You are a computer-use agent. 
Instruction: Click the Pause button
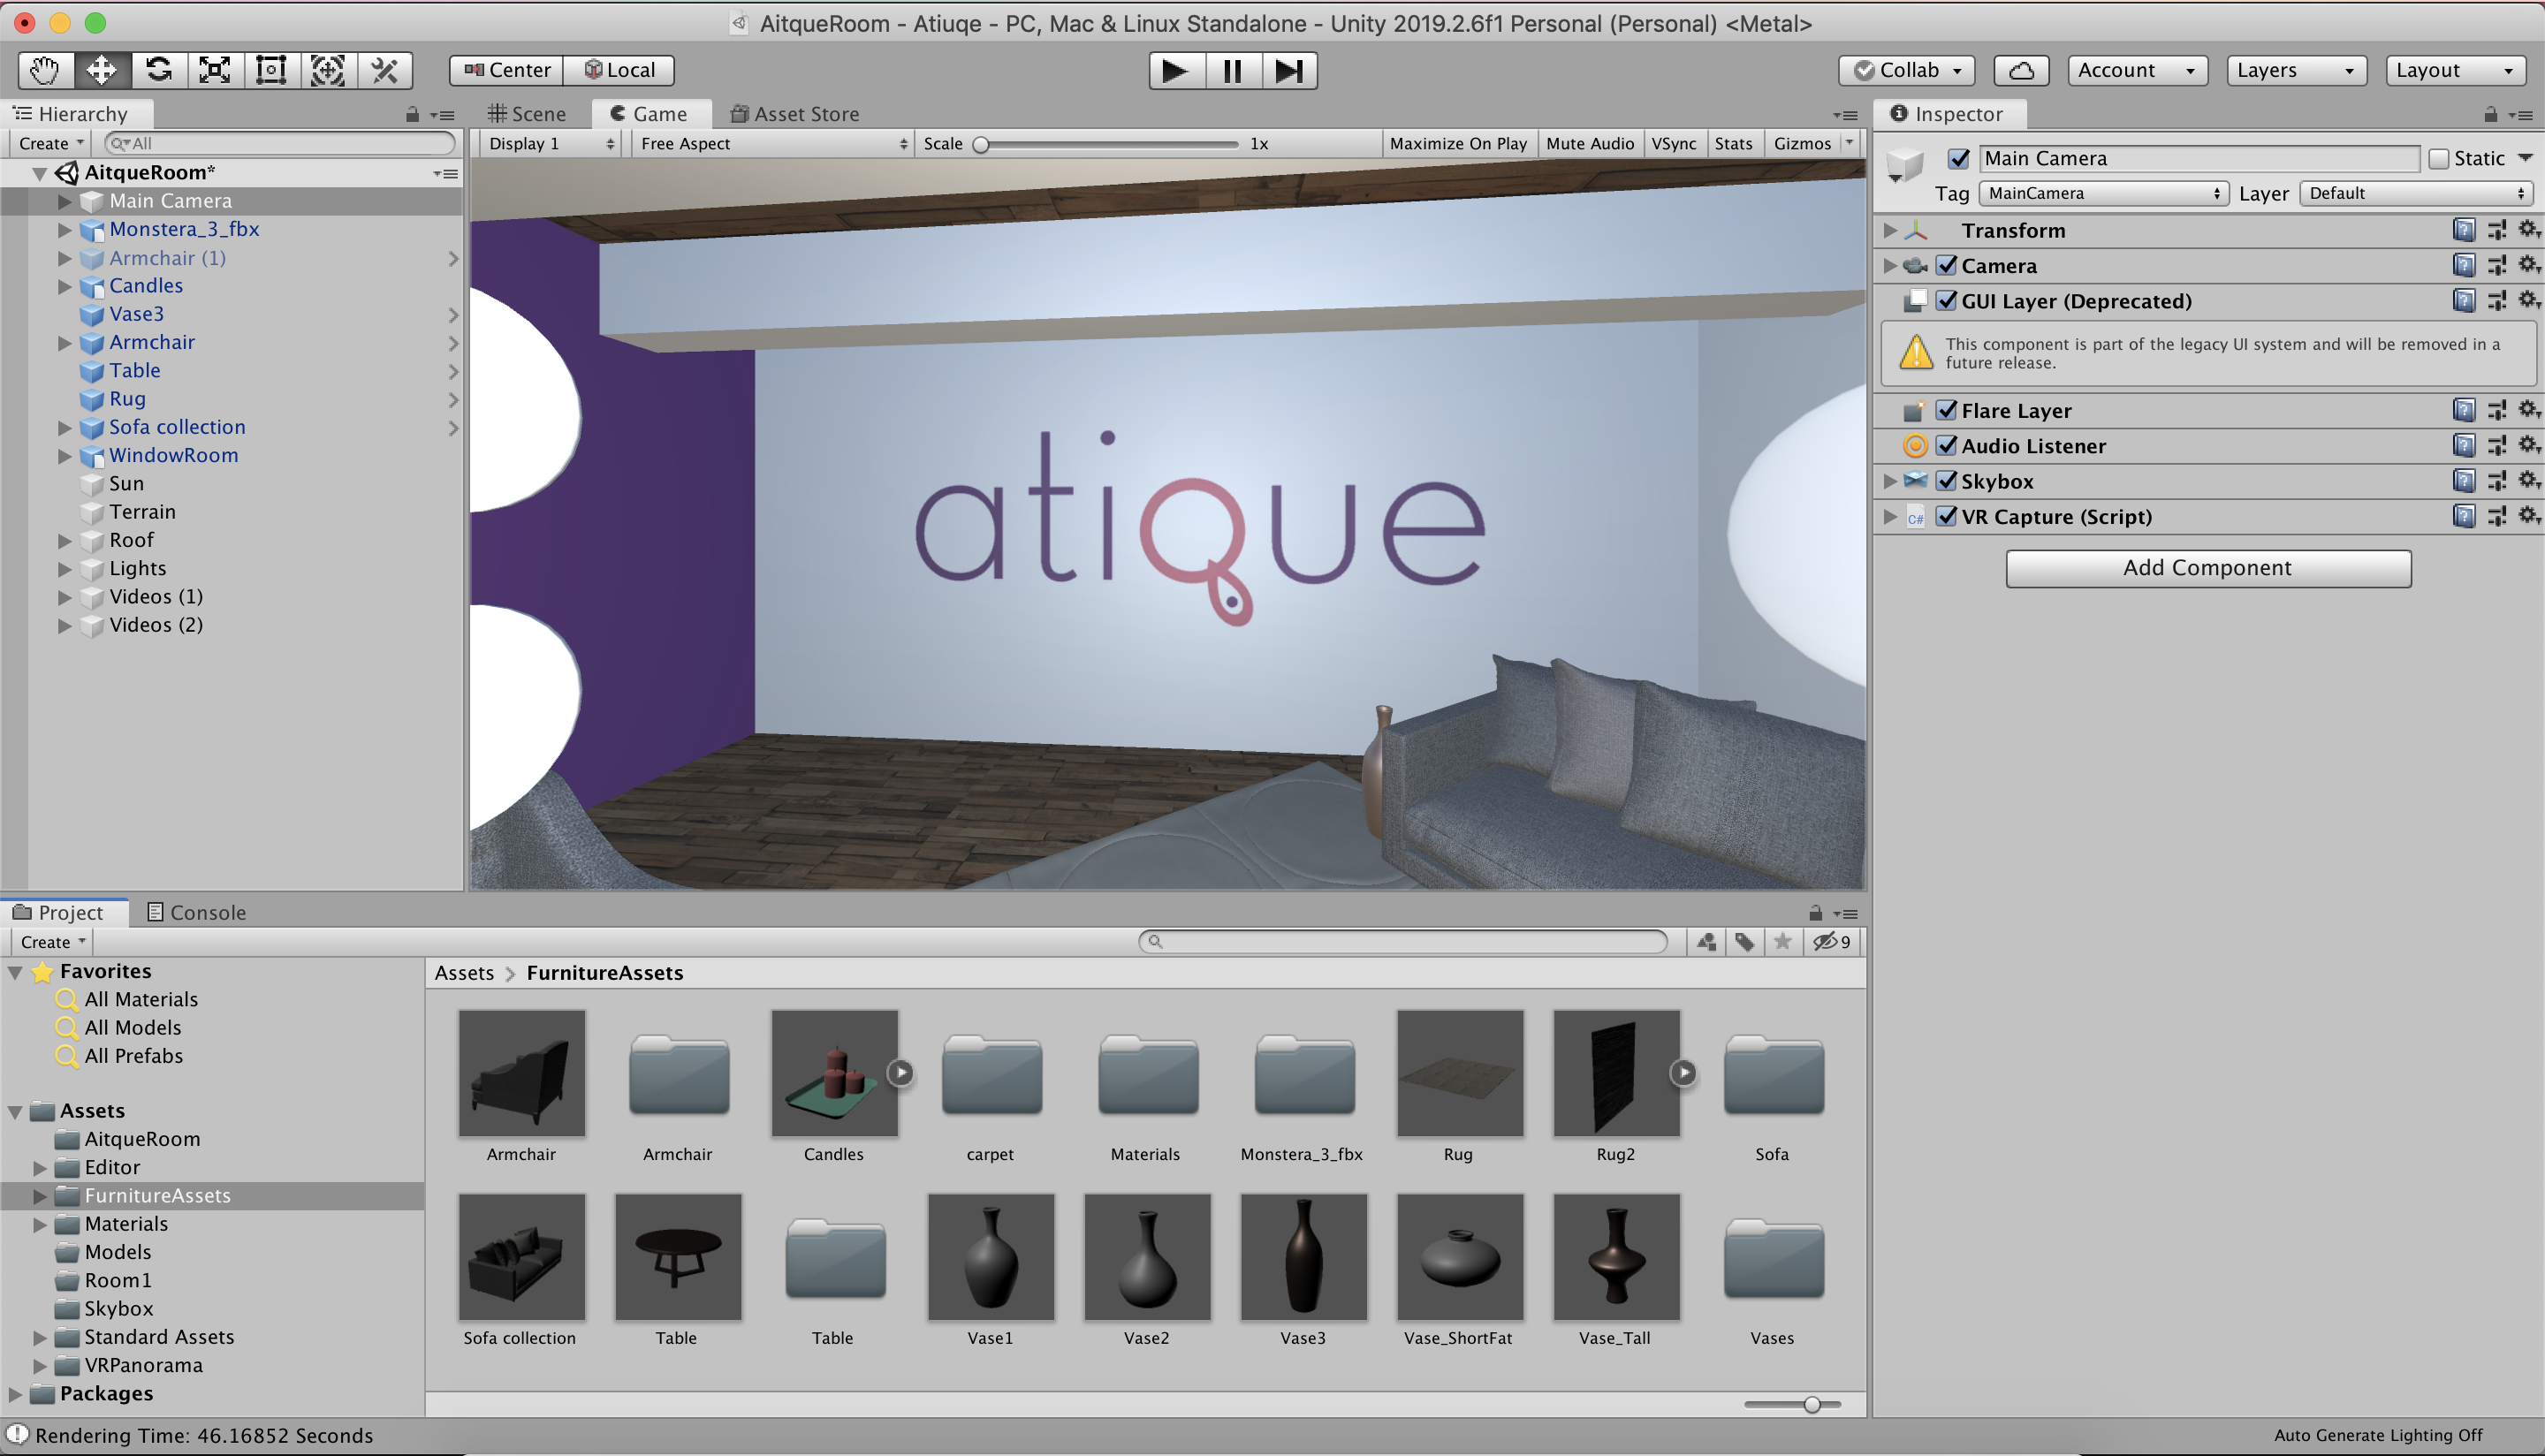(x=1232, y=71)
